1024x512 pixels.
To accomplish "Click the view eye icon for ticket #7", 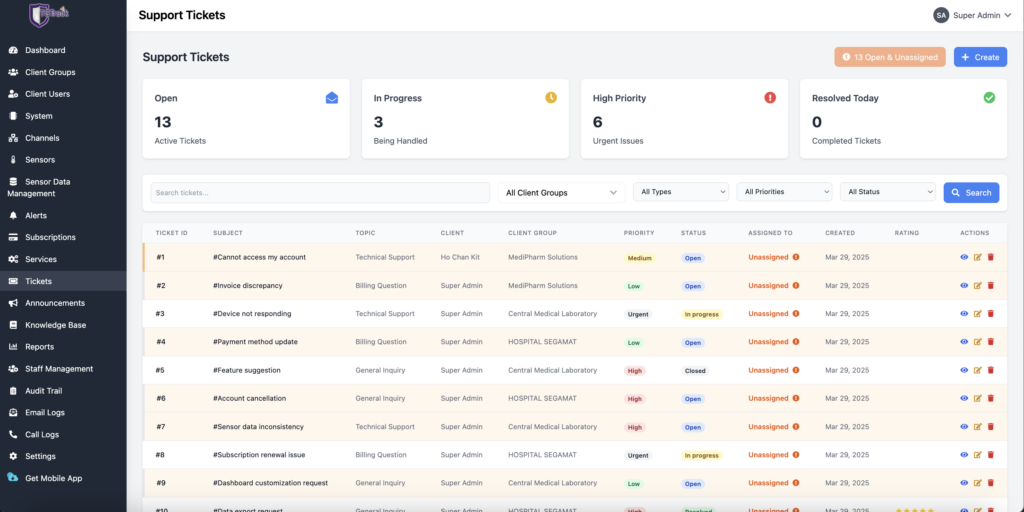I will tap(964, 427).
